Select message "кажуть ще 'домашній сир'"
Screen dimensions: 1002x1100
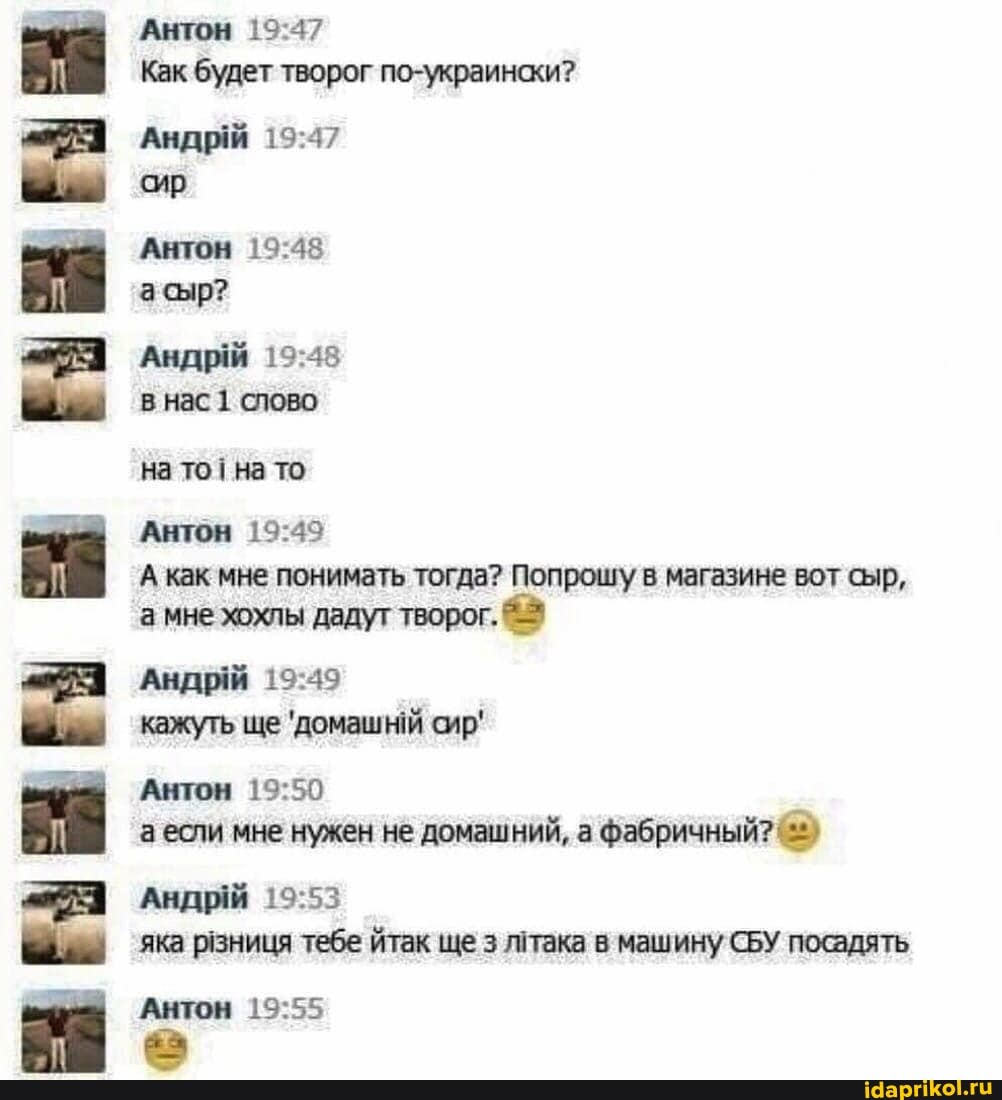310,723
